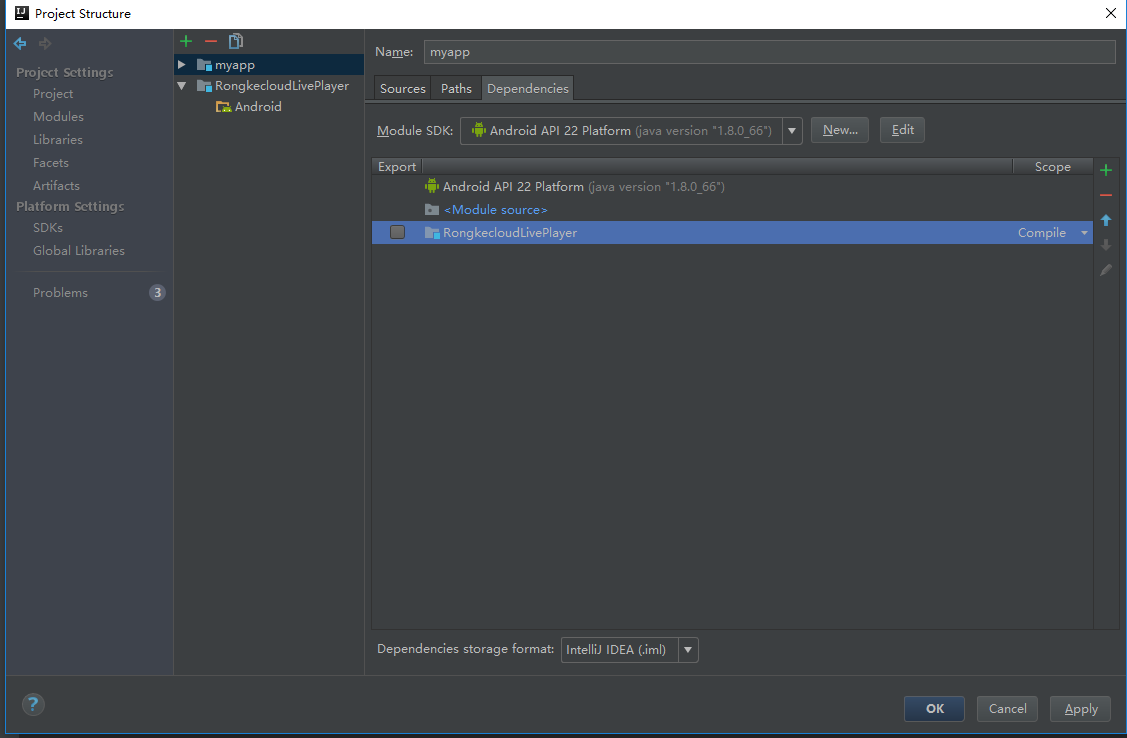The width and height of the screenshot is (1127, 738).
Task: Click the New... SDK button
Action: pos(840,130)
